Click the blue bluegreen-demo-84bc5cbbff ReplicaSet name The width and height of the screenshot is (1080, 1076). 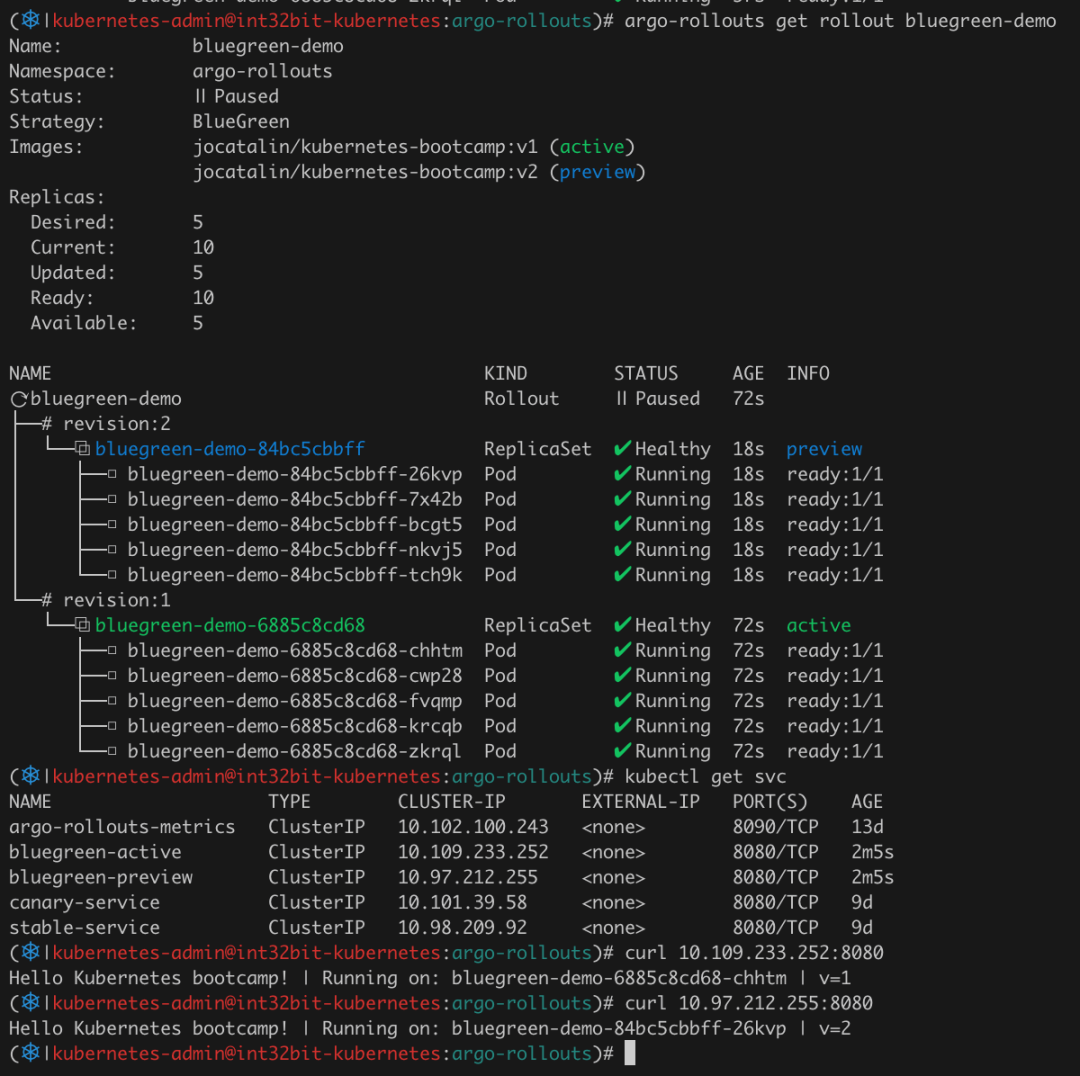pos(230,450)
